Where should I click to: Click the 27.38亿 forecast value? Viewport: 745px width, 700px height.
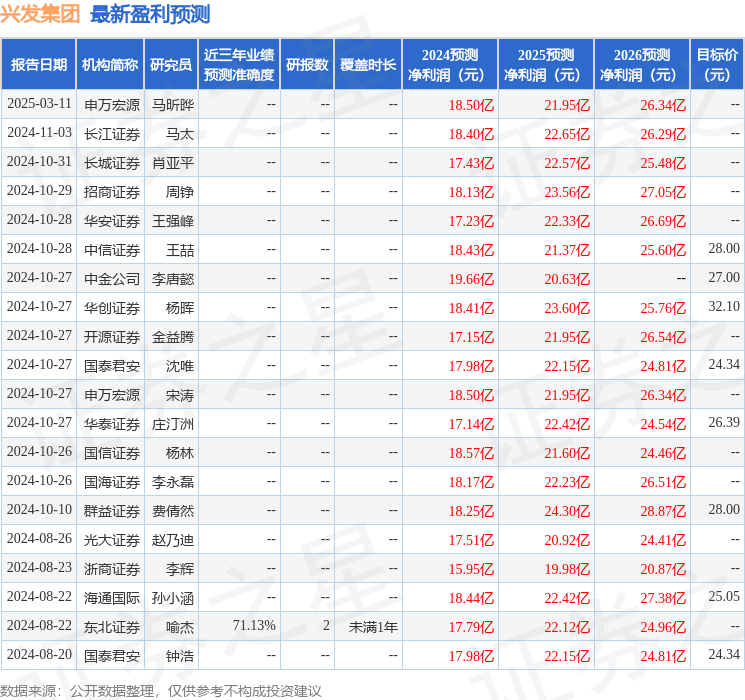(663, 598)
